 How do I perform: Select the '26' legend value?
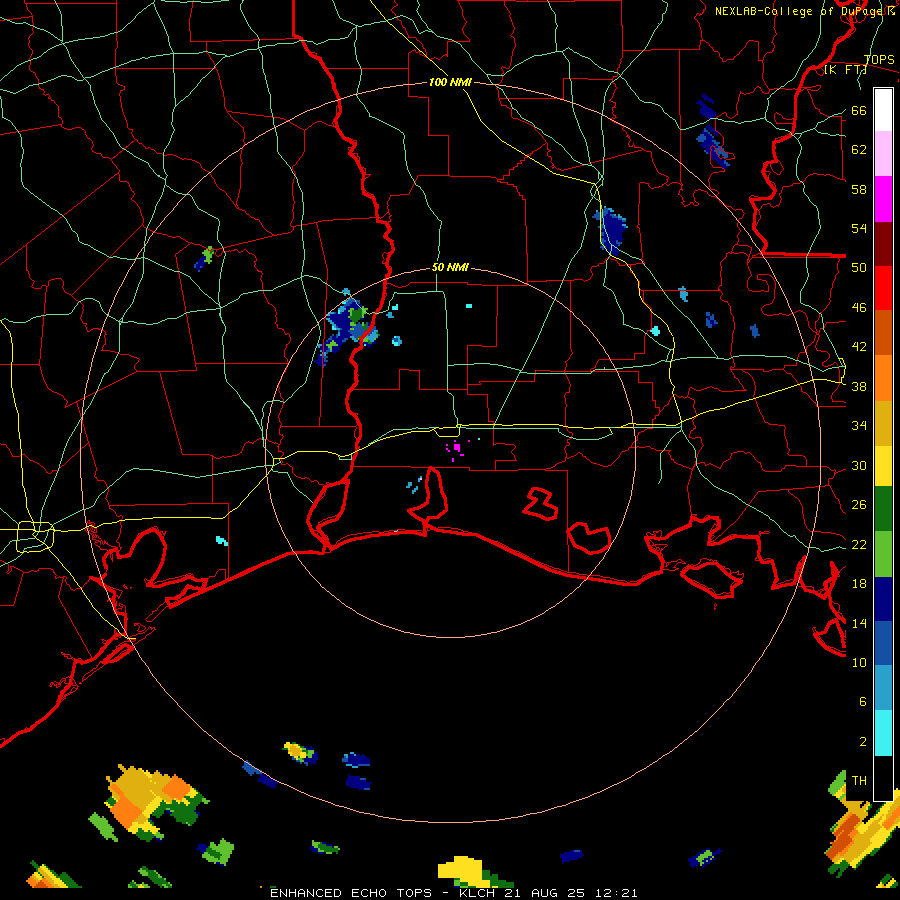(x=859, y=505)
